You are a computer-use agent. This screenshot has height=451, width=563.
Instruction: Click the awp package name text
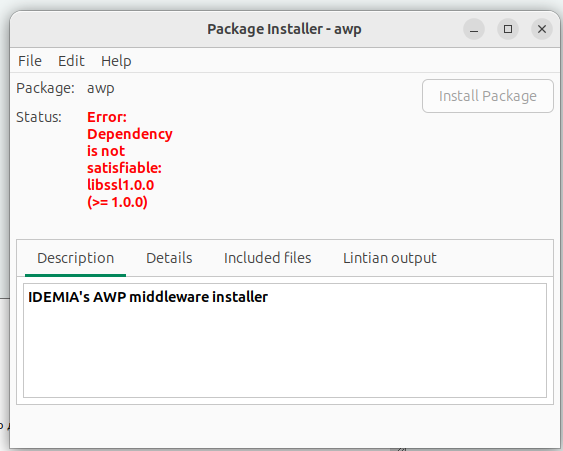point(101,88)
